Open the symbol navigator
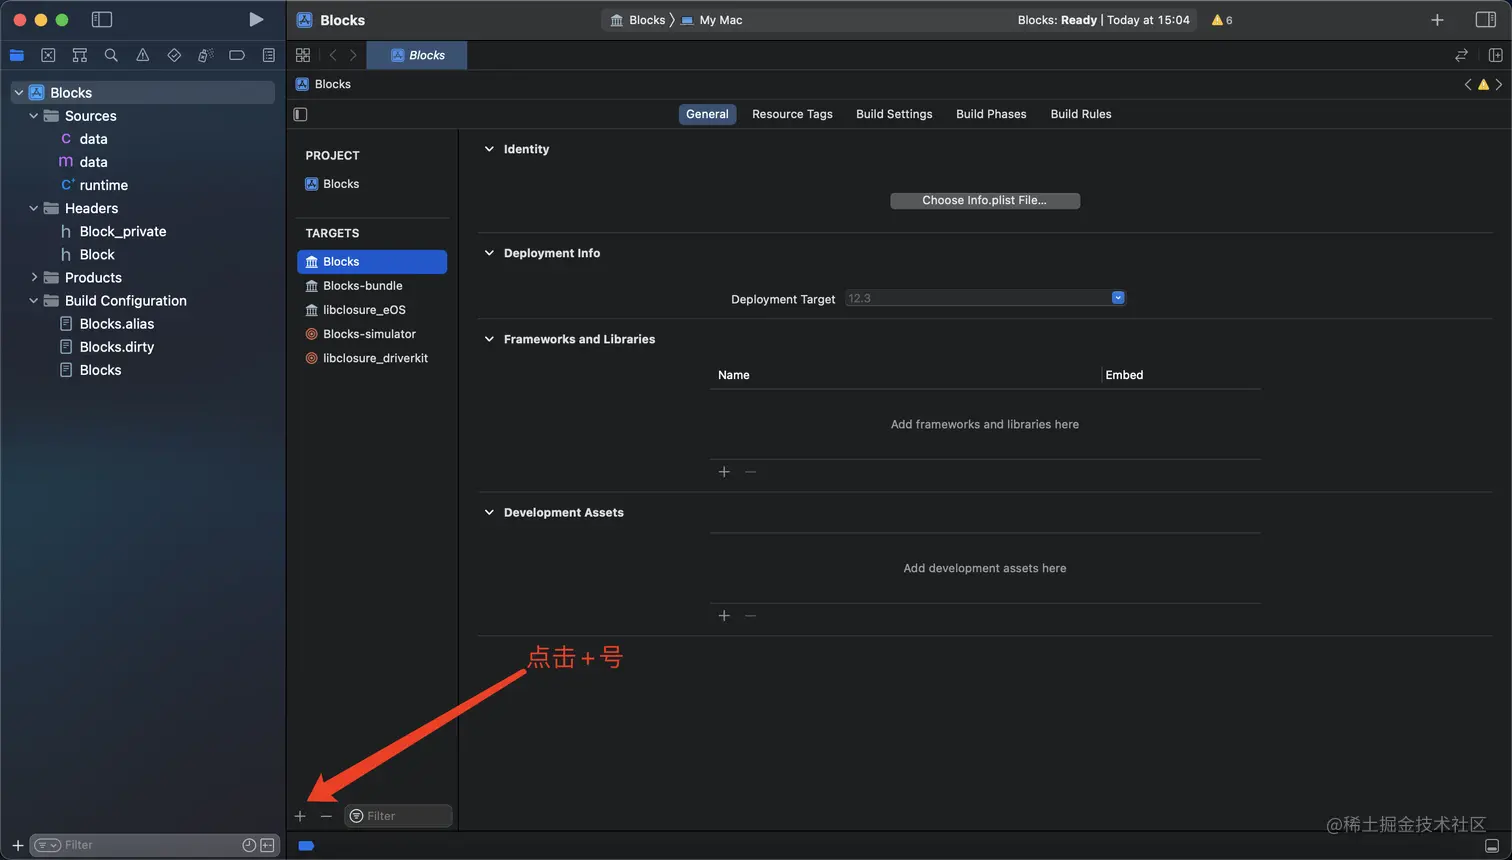Image resolution: width=1512 pixels, height=860 pixels. click(80, 55)
